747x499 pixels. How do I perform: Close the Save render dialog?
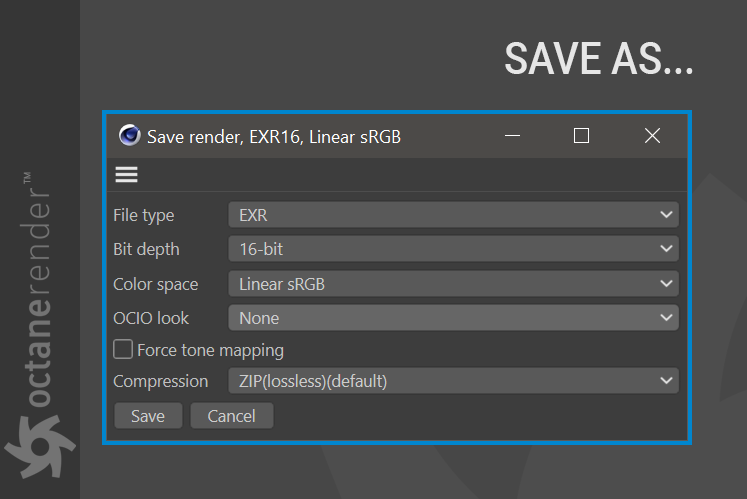point(652,136)
